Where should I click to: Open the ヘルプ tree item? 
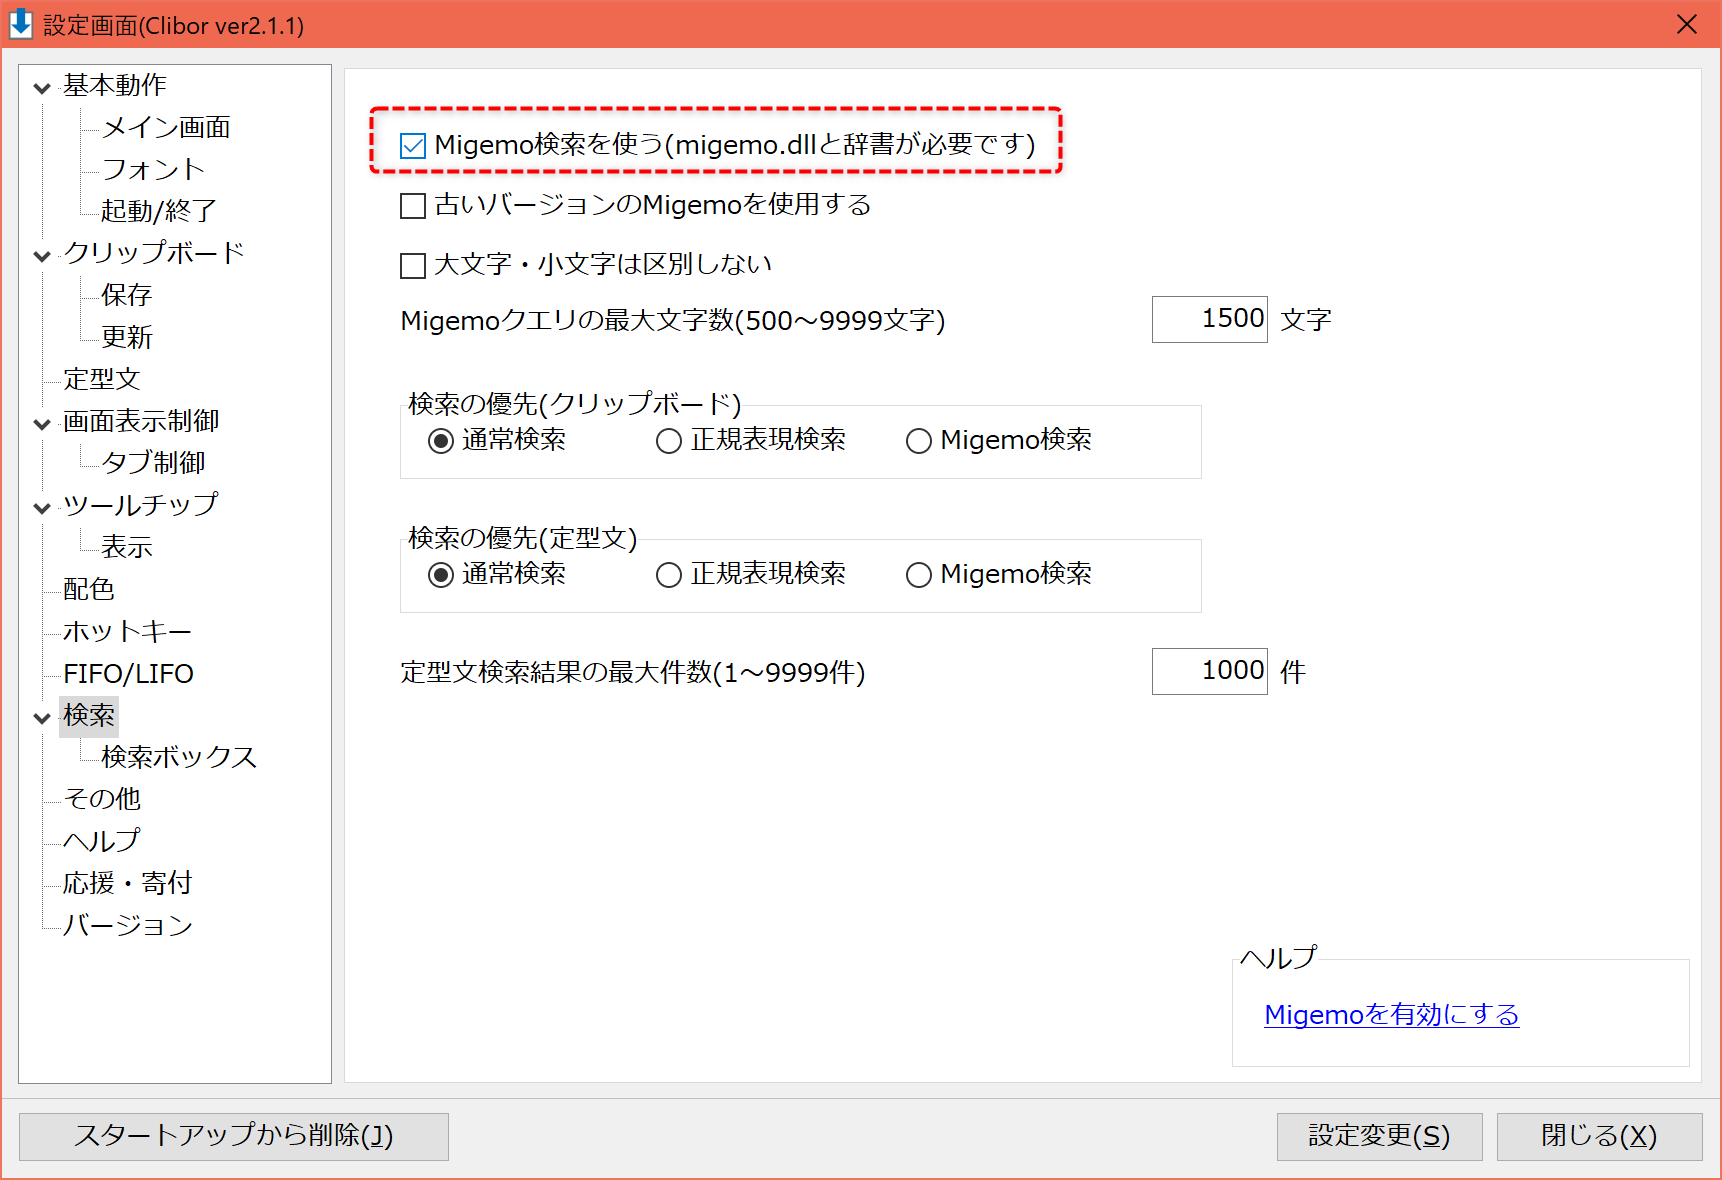click(x=102, y=841)
